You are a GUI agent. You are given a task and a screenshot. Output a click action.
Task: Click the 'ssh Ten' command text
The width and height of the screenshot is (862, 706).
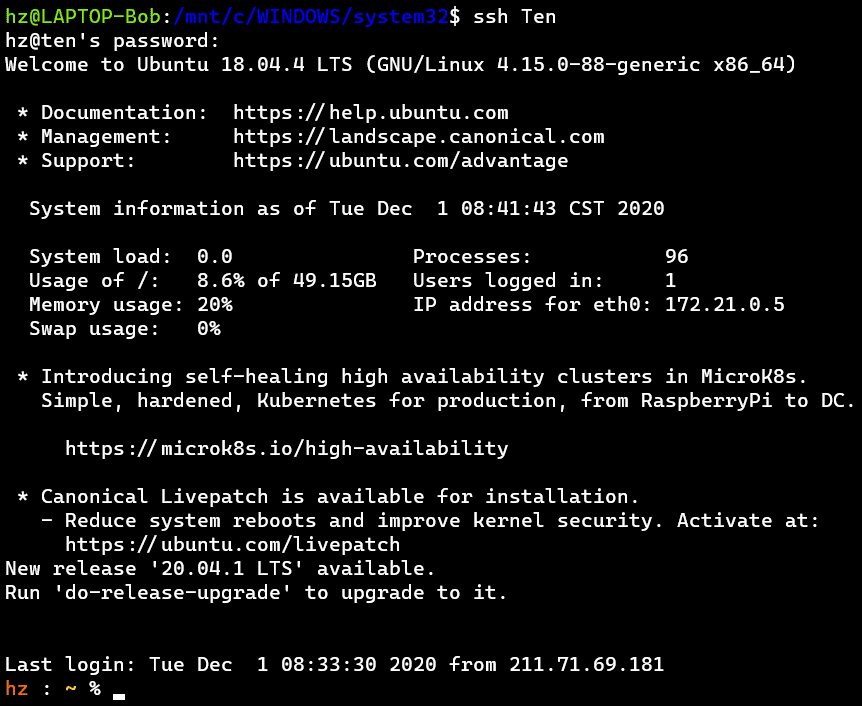(515, 16)
